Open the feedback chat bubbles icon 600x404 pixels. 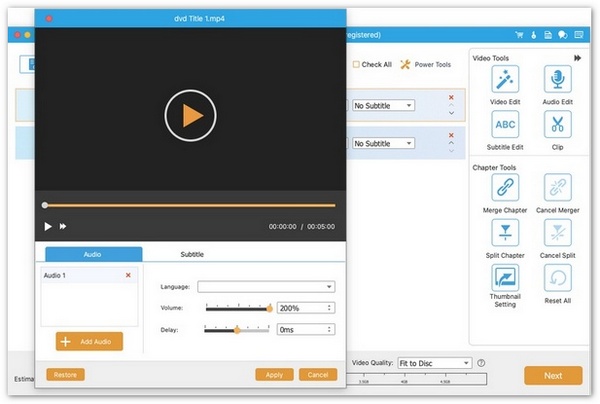tap(562, 35)
